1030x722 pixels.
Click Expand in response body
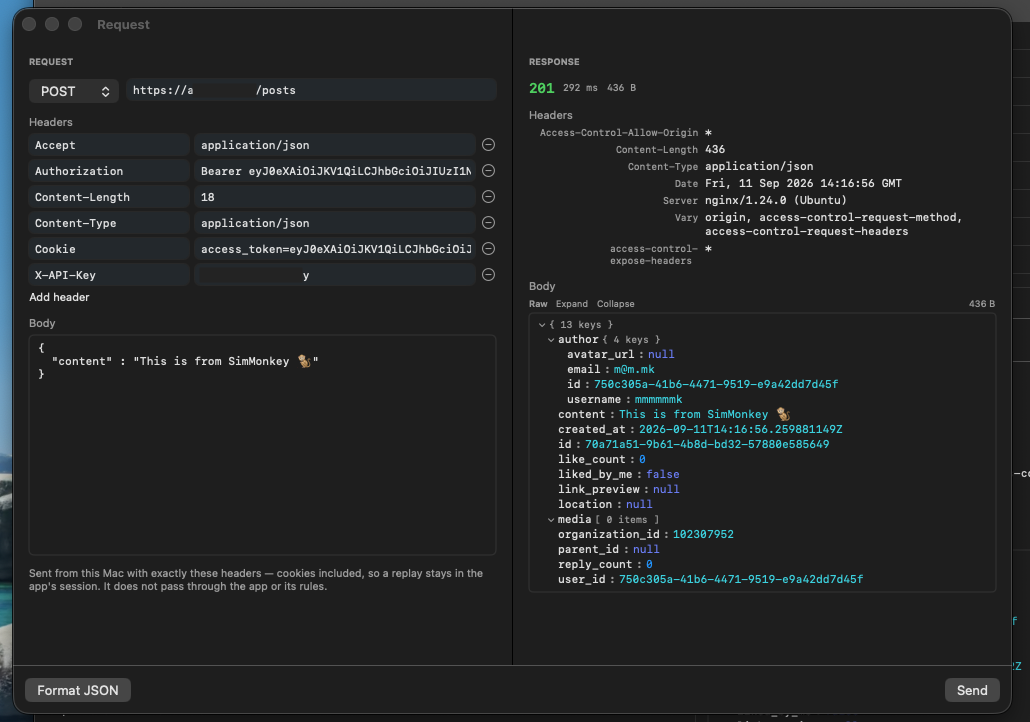(571, 304)
